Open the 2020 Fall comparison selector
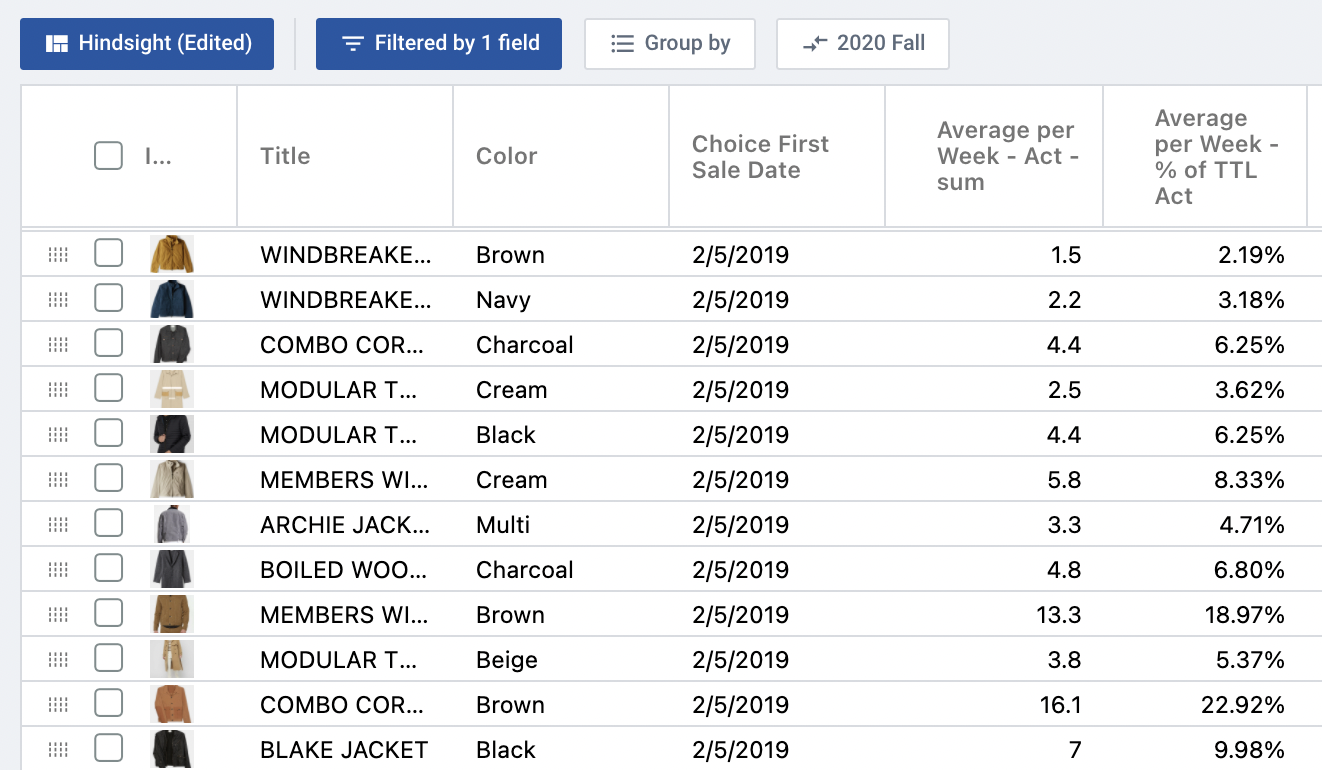The height and width of the screenshot is (770, 1322). click(863, 44)
